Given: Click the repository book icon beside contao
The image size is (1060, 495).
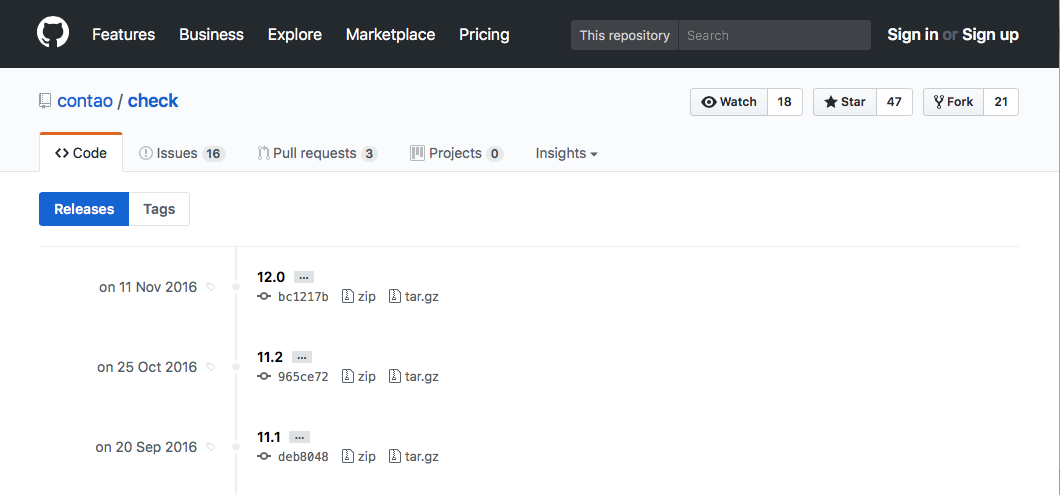Looking at the screenshot, I should click(45, 101).
